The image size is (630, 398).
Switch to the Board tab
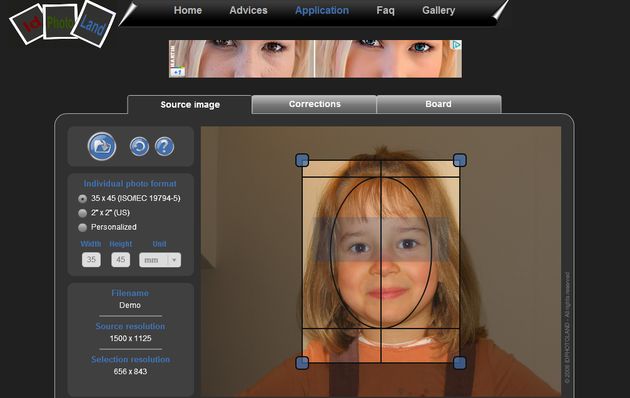tap(439, 104)
